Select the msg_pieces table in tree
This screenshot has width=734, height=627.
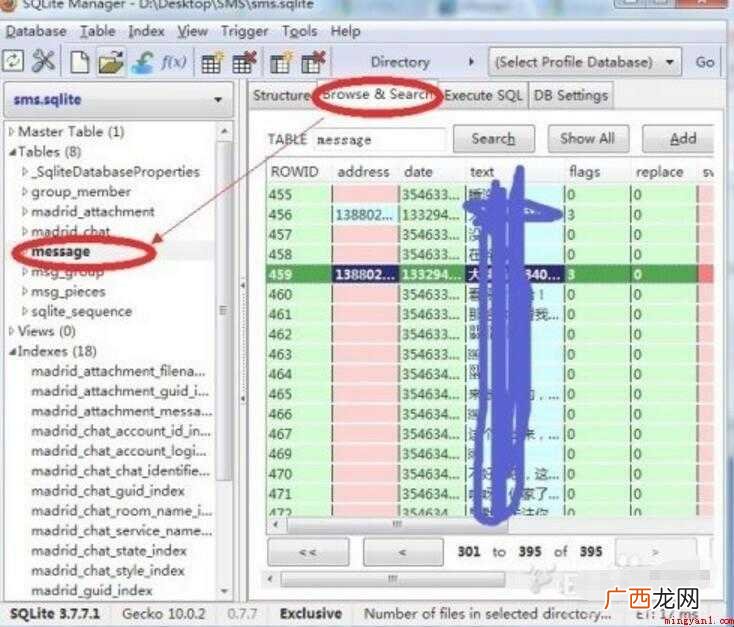click(68, 292)
